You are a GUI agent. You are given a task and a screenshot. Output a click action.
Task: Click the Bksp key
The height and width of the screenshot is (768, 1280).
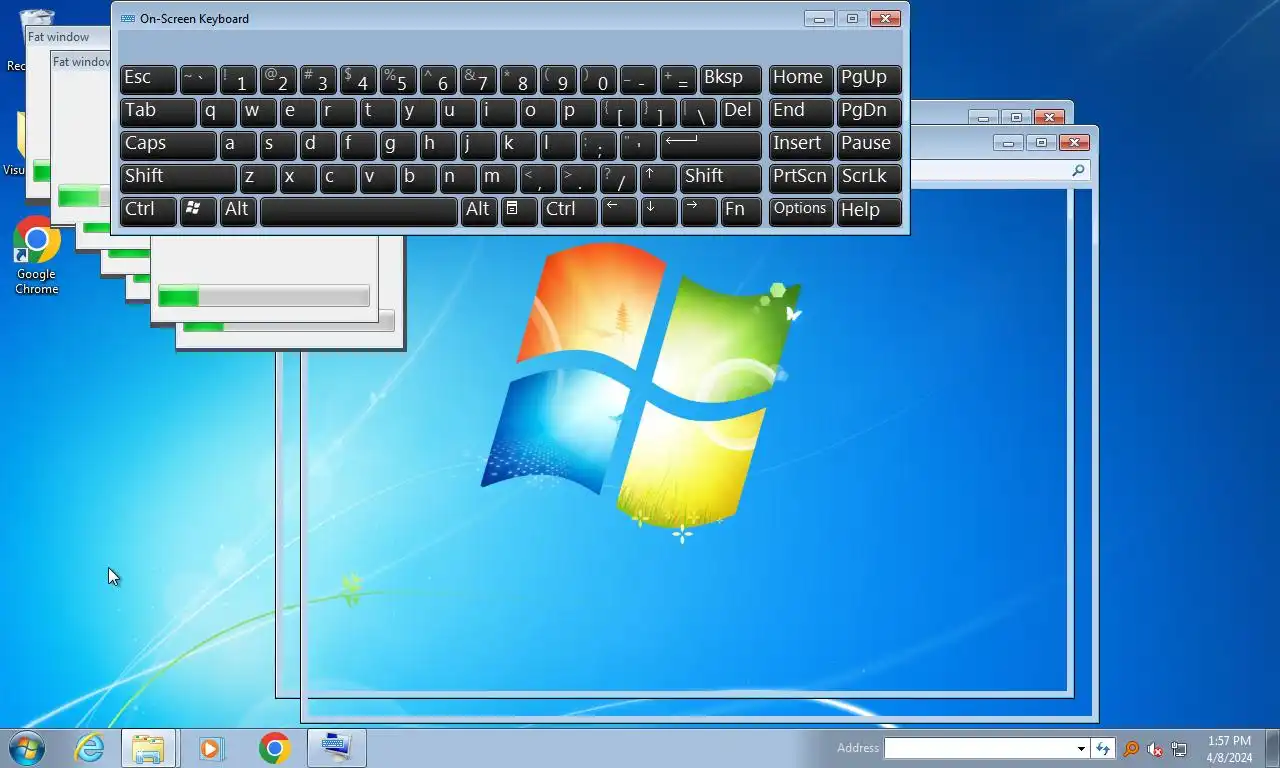(731, 78)
